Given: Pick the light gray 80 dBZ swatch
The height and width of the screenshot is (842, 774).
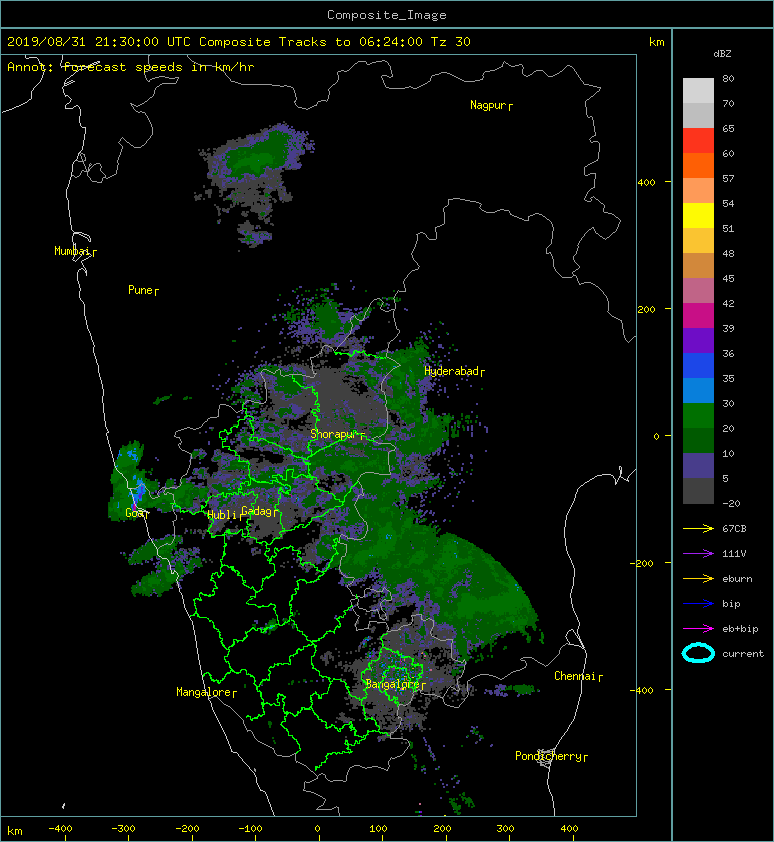Looking at the screenshot, I should click(698, 91).
